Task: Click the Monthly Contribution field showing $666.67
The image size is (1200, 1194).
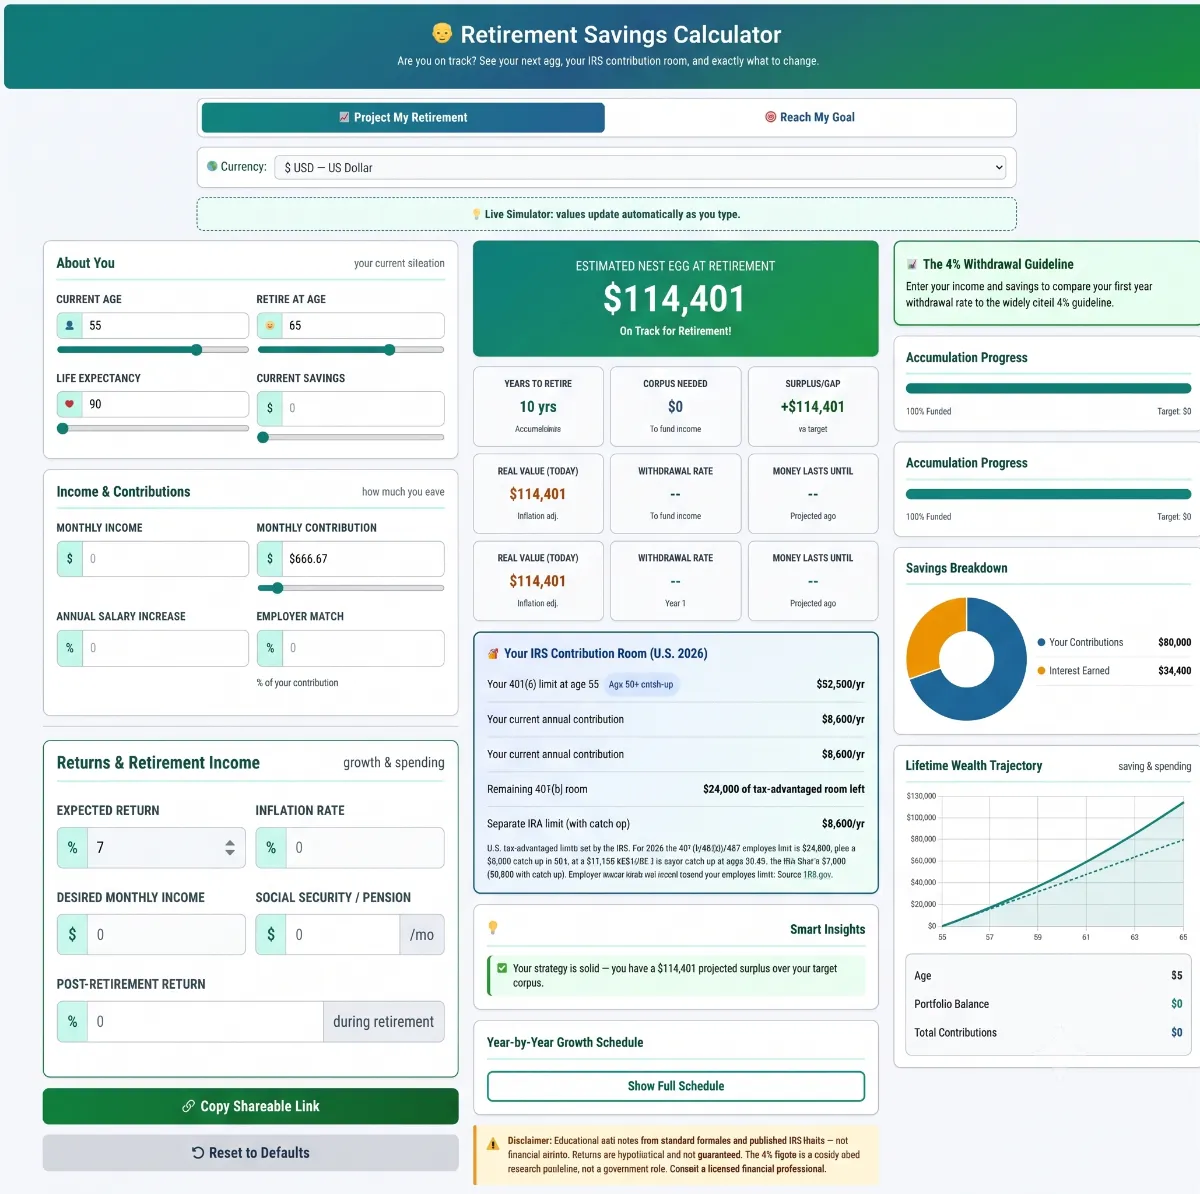Action: (362, 558)
